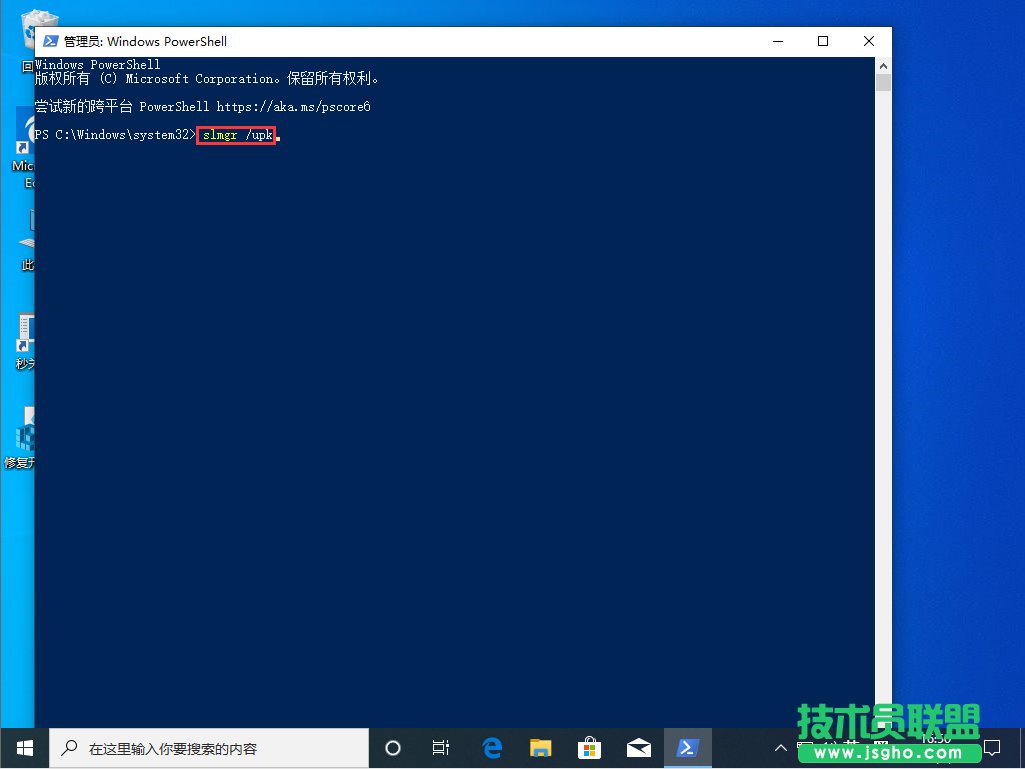Open the Start menu
Screen dimensions: 1025x769
[x=23, y=747]
